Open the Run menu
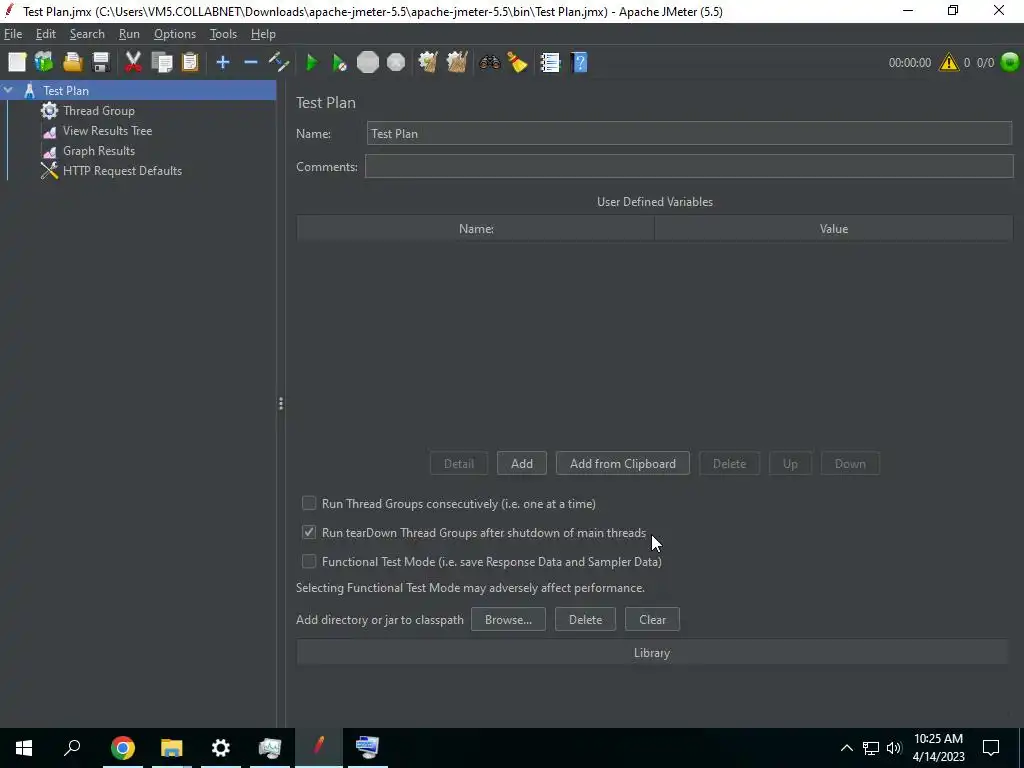Screen dimensions: 1024x768 coord(129,34)
